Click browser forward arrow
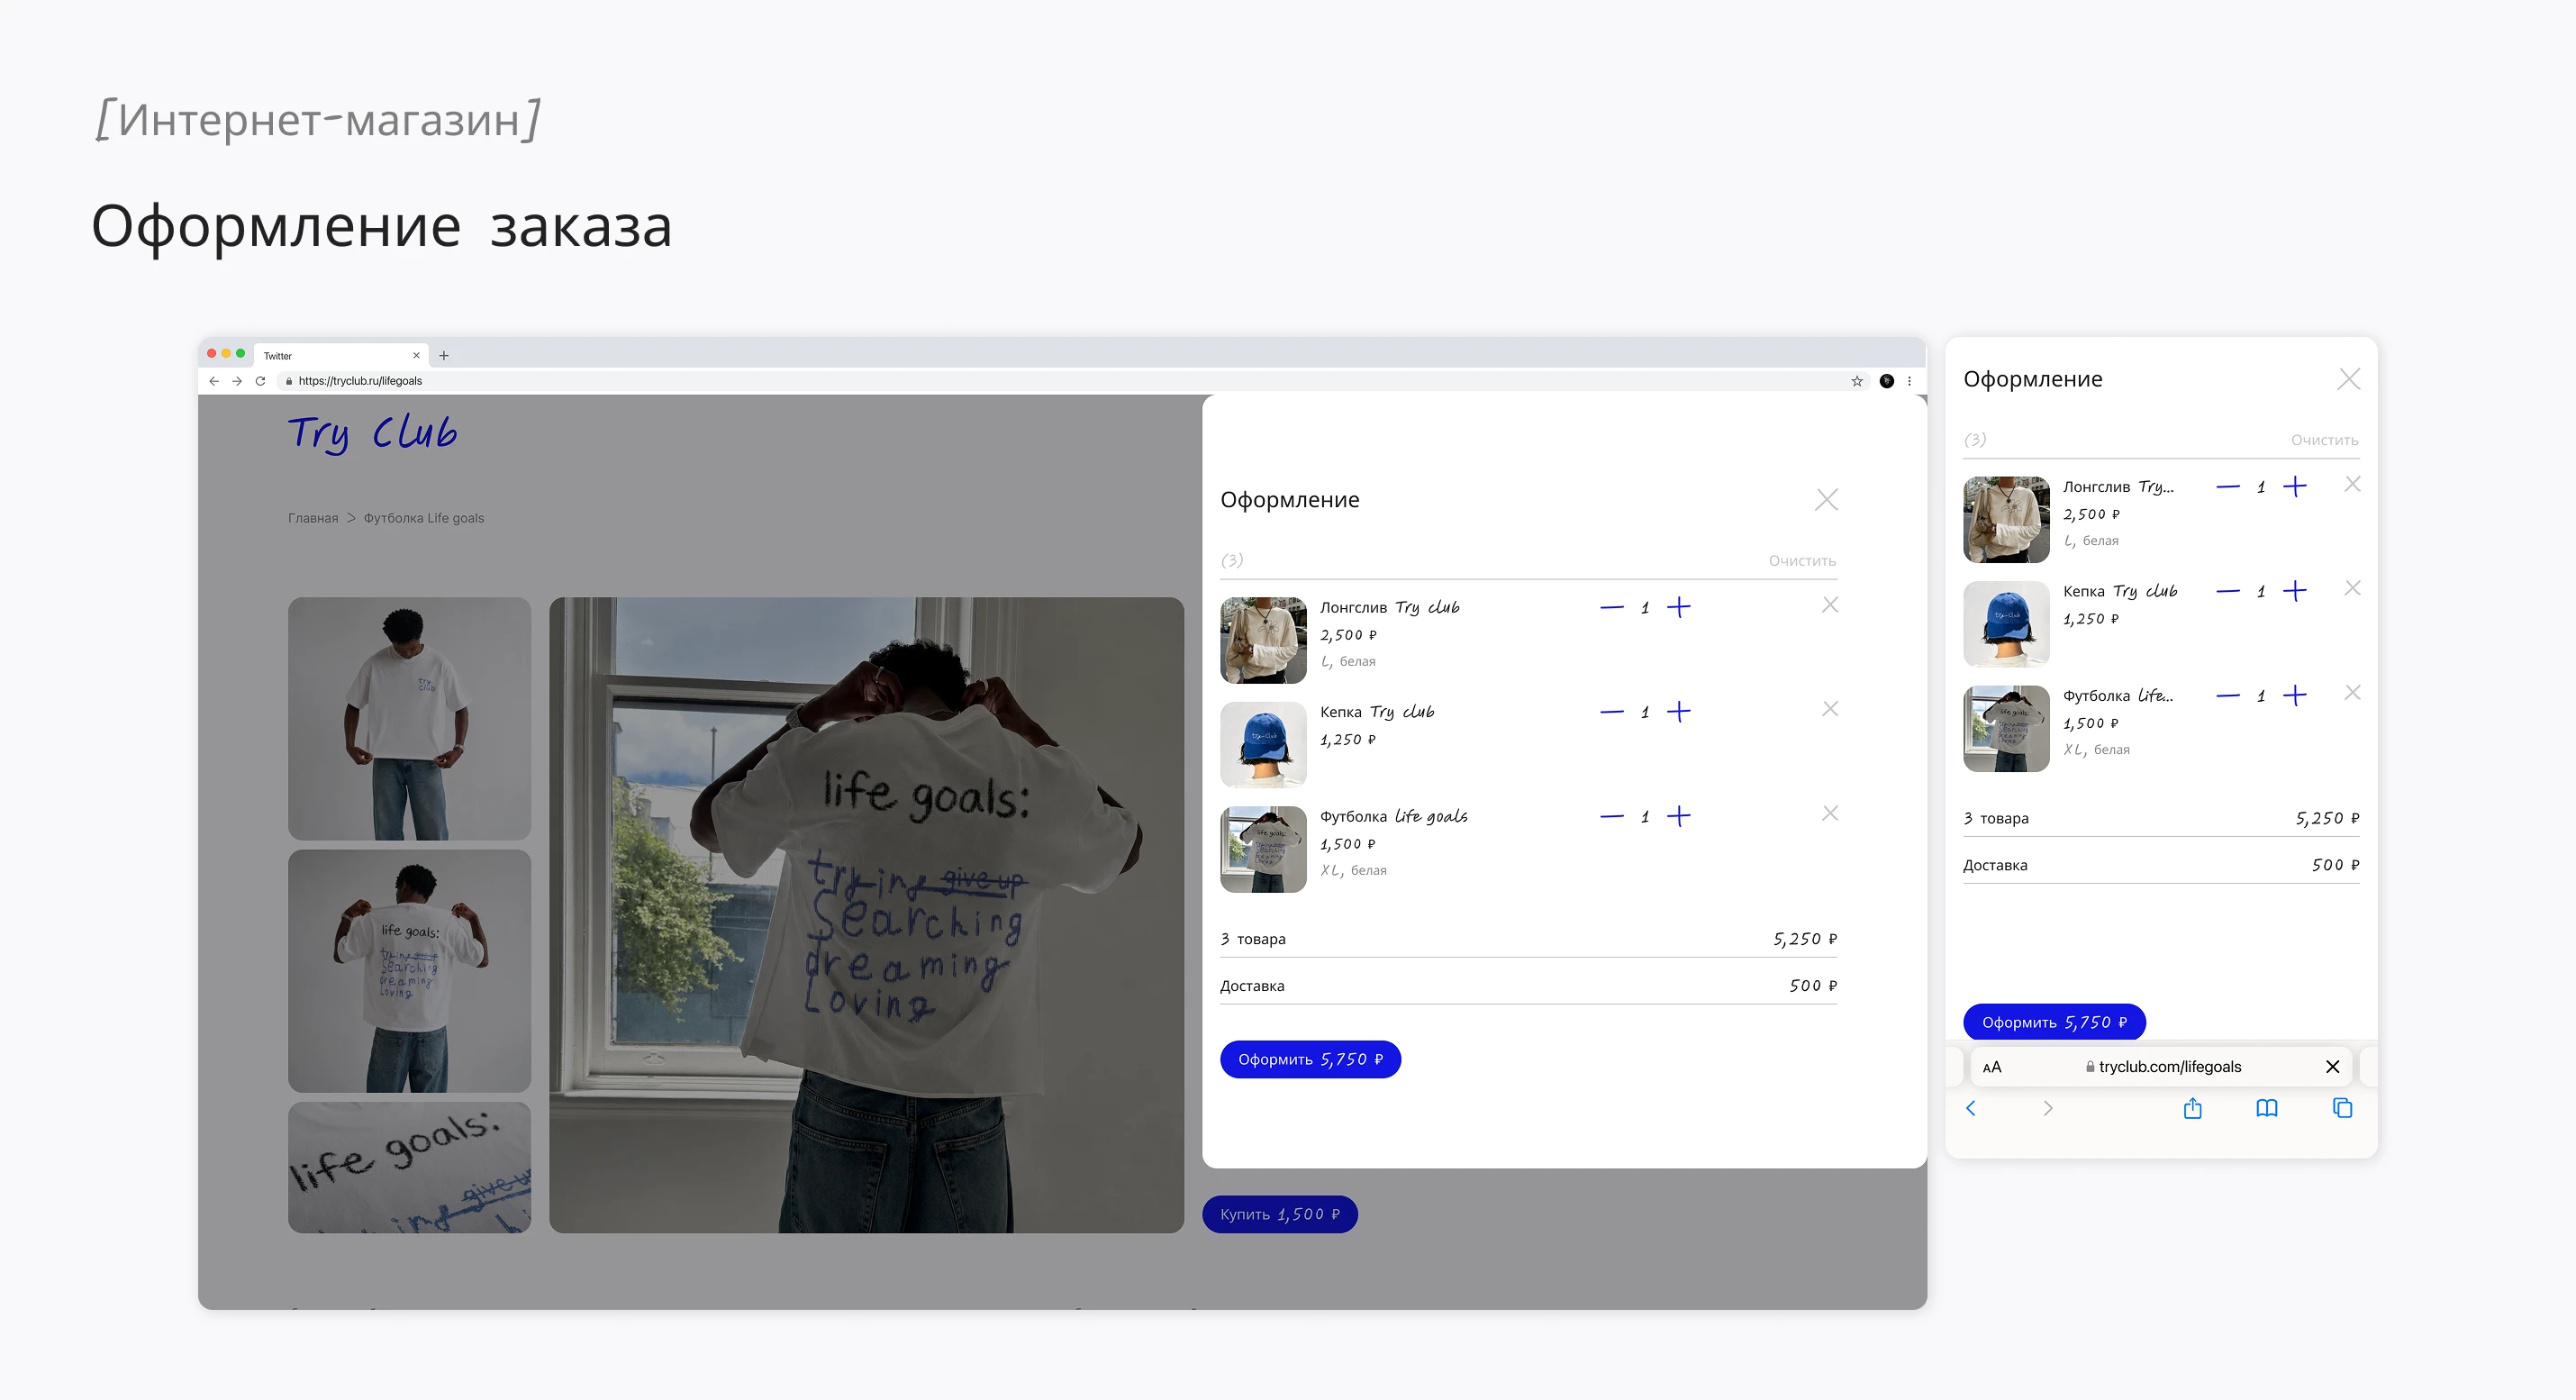This screenshot has width=2576, height=1400. (x=237, y=381)
